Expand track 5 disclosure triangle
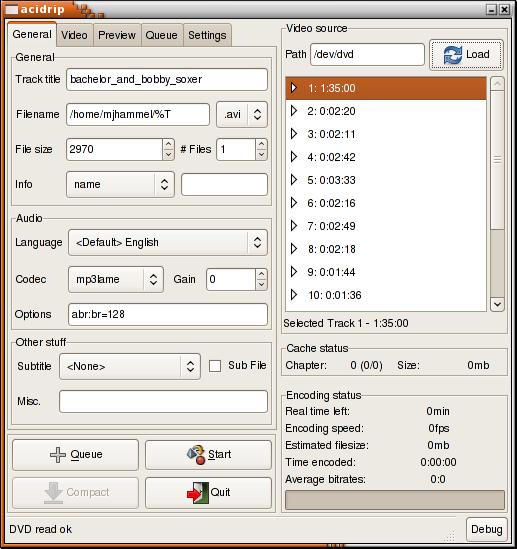Viewport: 517px width, 549px height. (x=294, y=180)
